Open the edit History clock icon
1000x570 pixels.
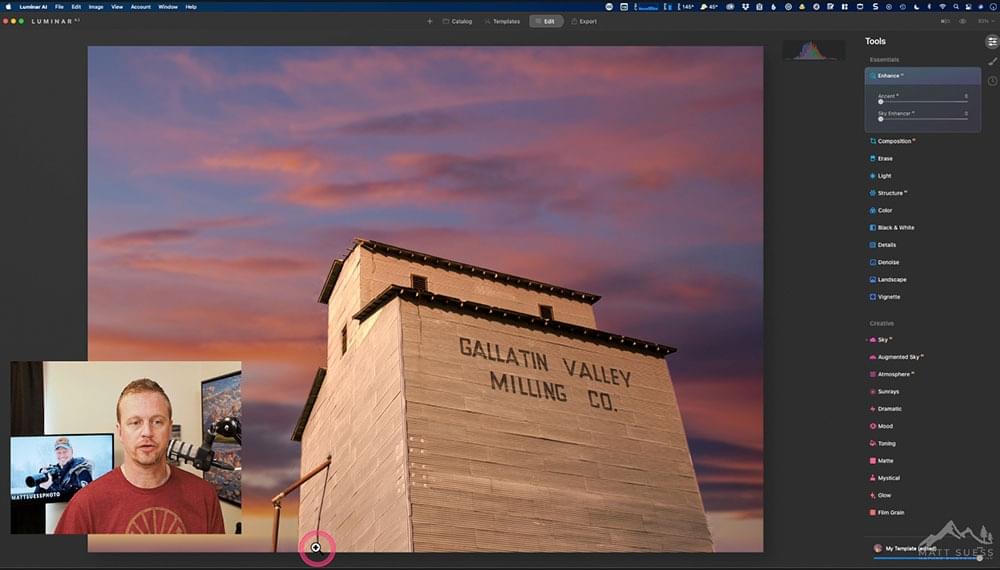click(991, 81)
